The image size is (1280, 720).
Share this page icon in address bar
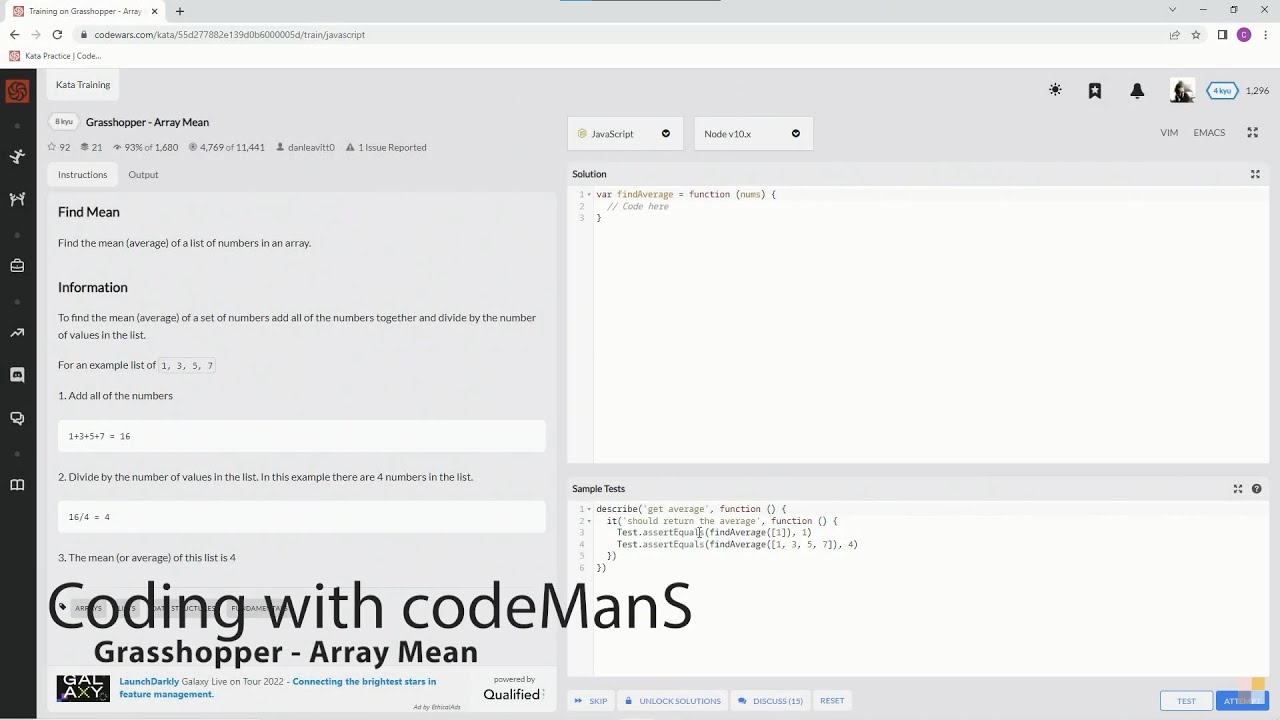[x=1175, y=35]
